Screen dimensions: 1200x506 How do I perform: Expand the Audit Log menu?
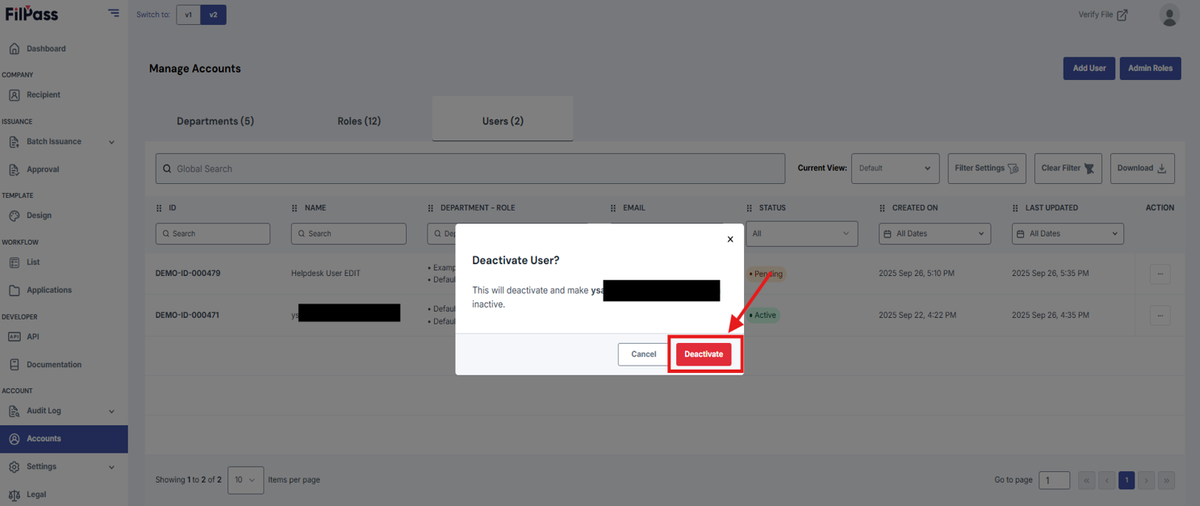(x=64, y=411)
